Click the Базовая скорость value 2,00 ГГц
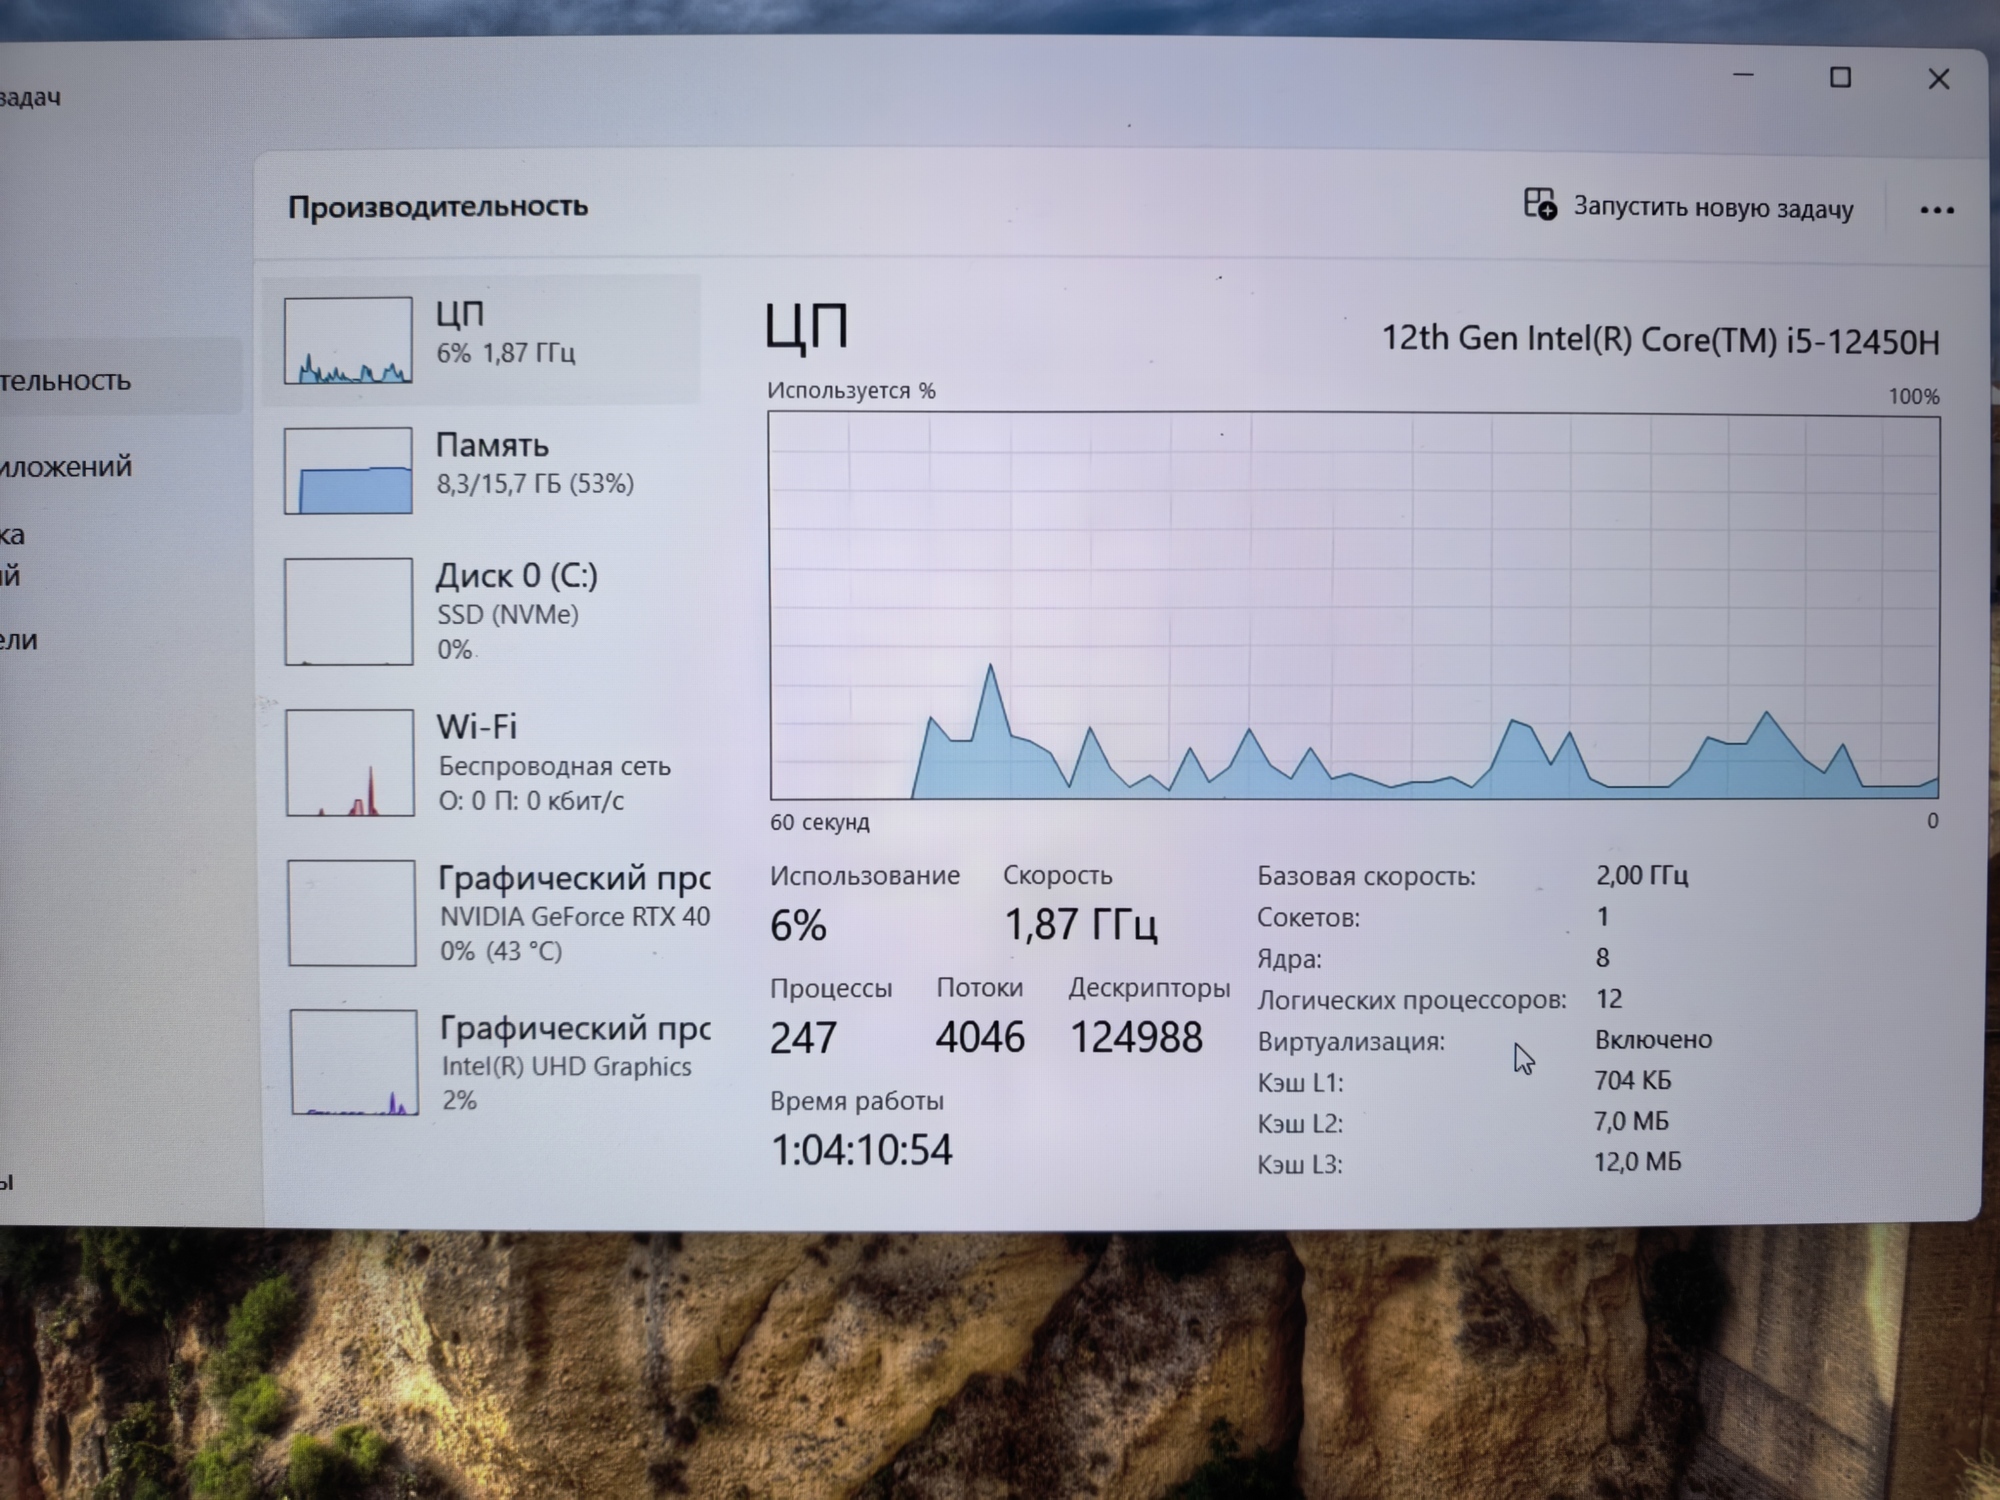2000x1500 pixels. [1641, 875]
